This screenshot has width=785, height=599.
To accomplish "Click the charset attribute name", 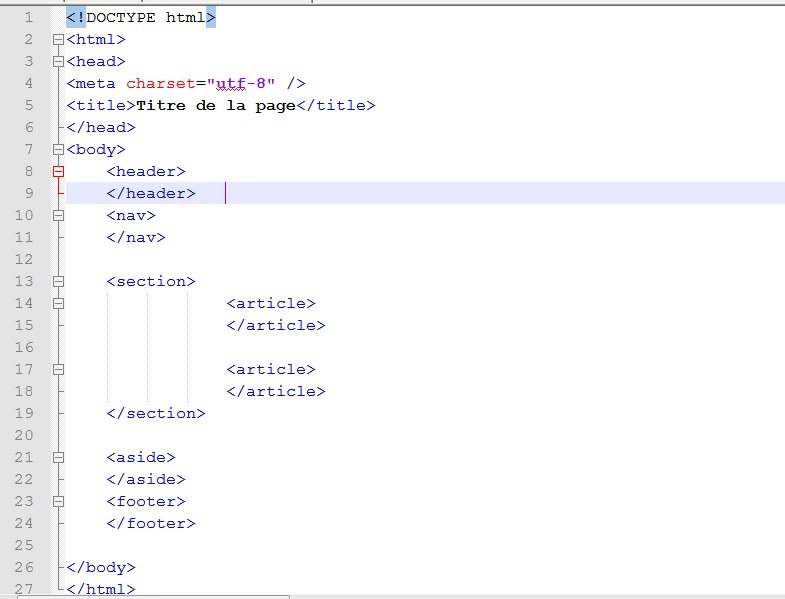I will [160, 84].
